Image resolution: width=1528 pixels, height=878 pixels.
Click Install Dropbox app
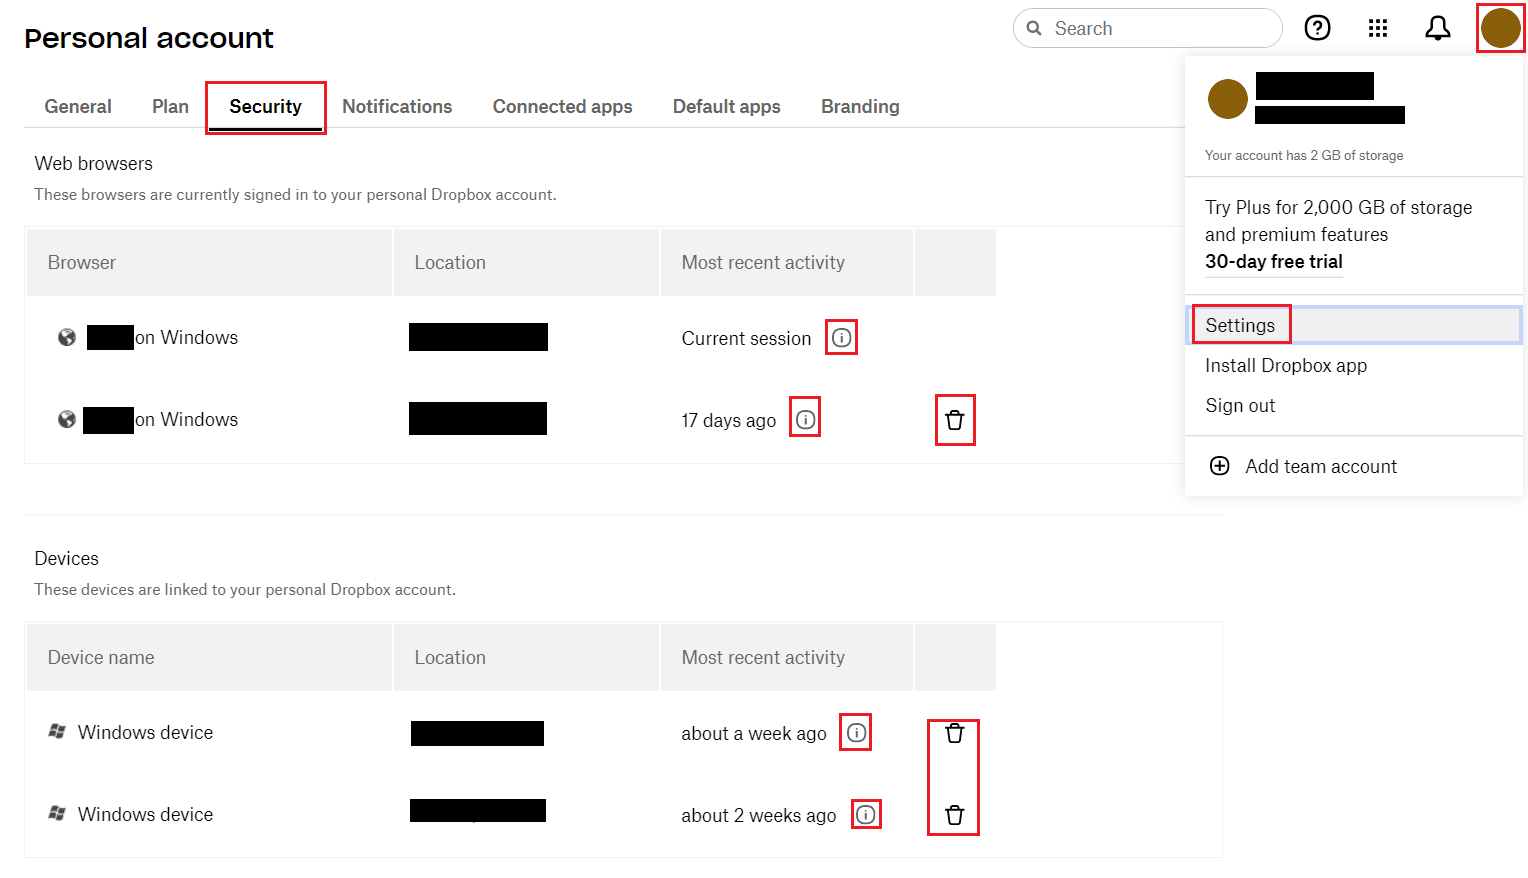[x=1286, y=365]
